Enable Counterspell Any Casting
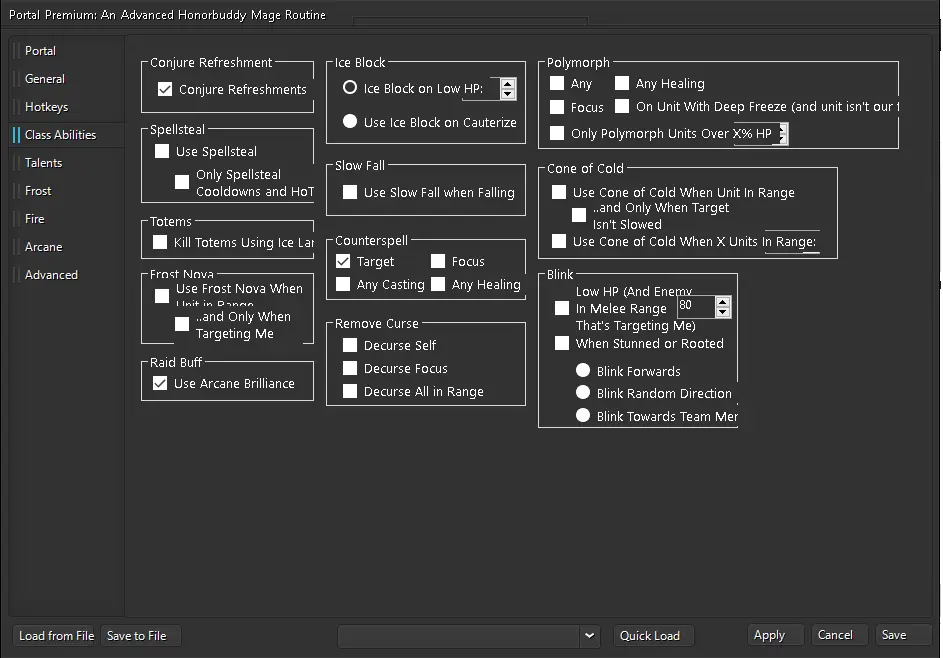Screen dimensions: 943x658 [x=343, y=284]
